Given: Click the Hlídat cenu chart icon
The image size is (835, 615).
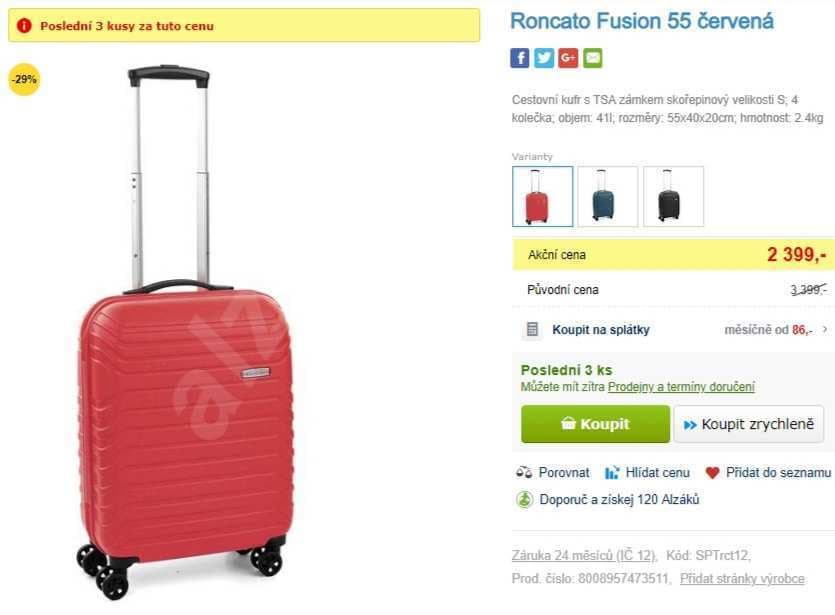Looking at the screenshot, I should [612, 473].
